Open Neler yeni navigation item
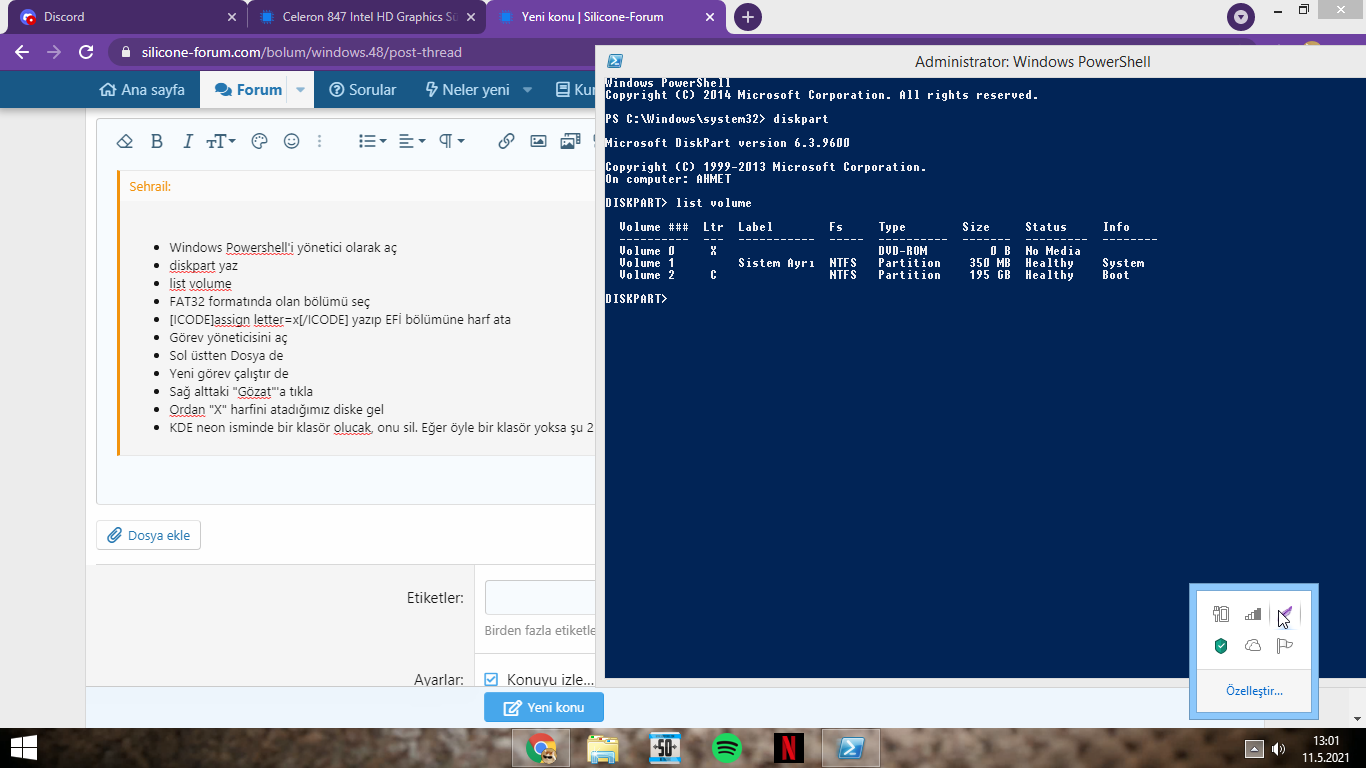This screenshot has height=768, width=1366. [x=467, y=89]
